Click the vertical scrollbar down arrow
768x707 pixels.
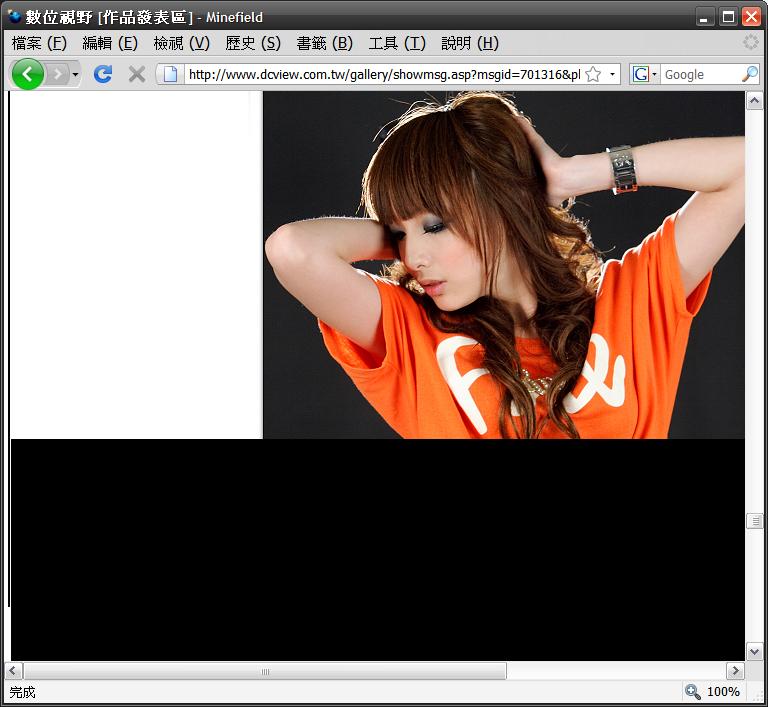(x=755, y=651)
